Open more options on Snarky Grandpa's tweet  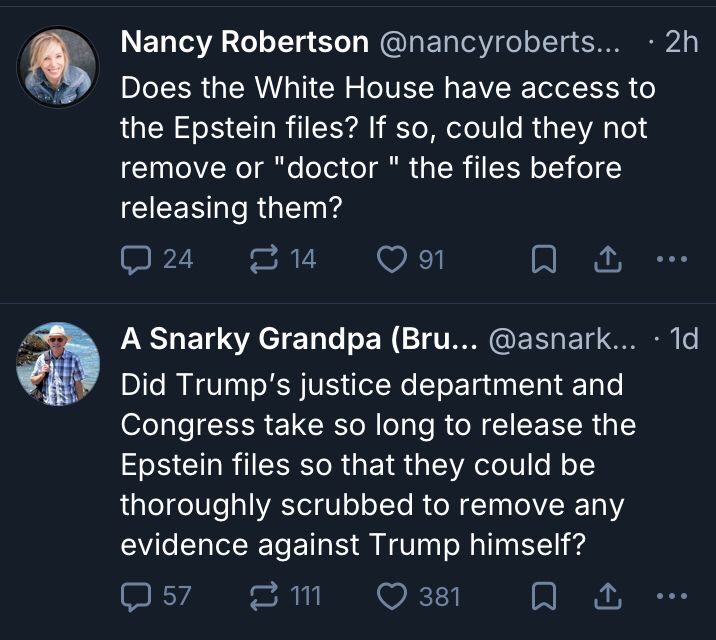click(x=671, y=597)
